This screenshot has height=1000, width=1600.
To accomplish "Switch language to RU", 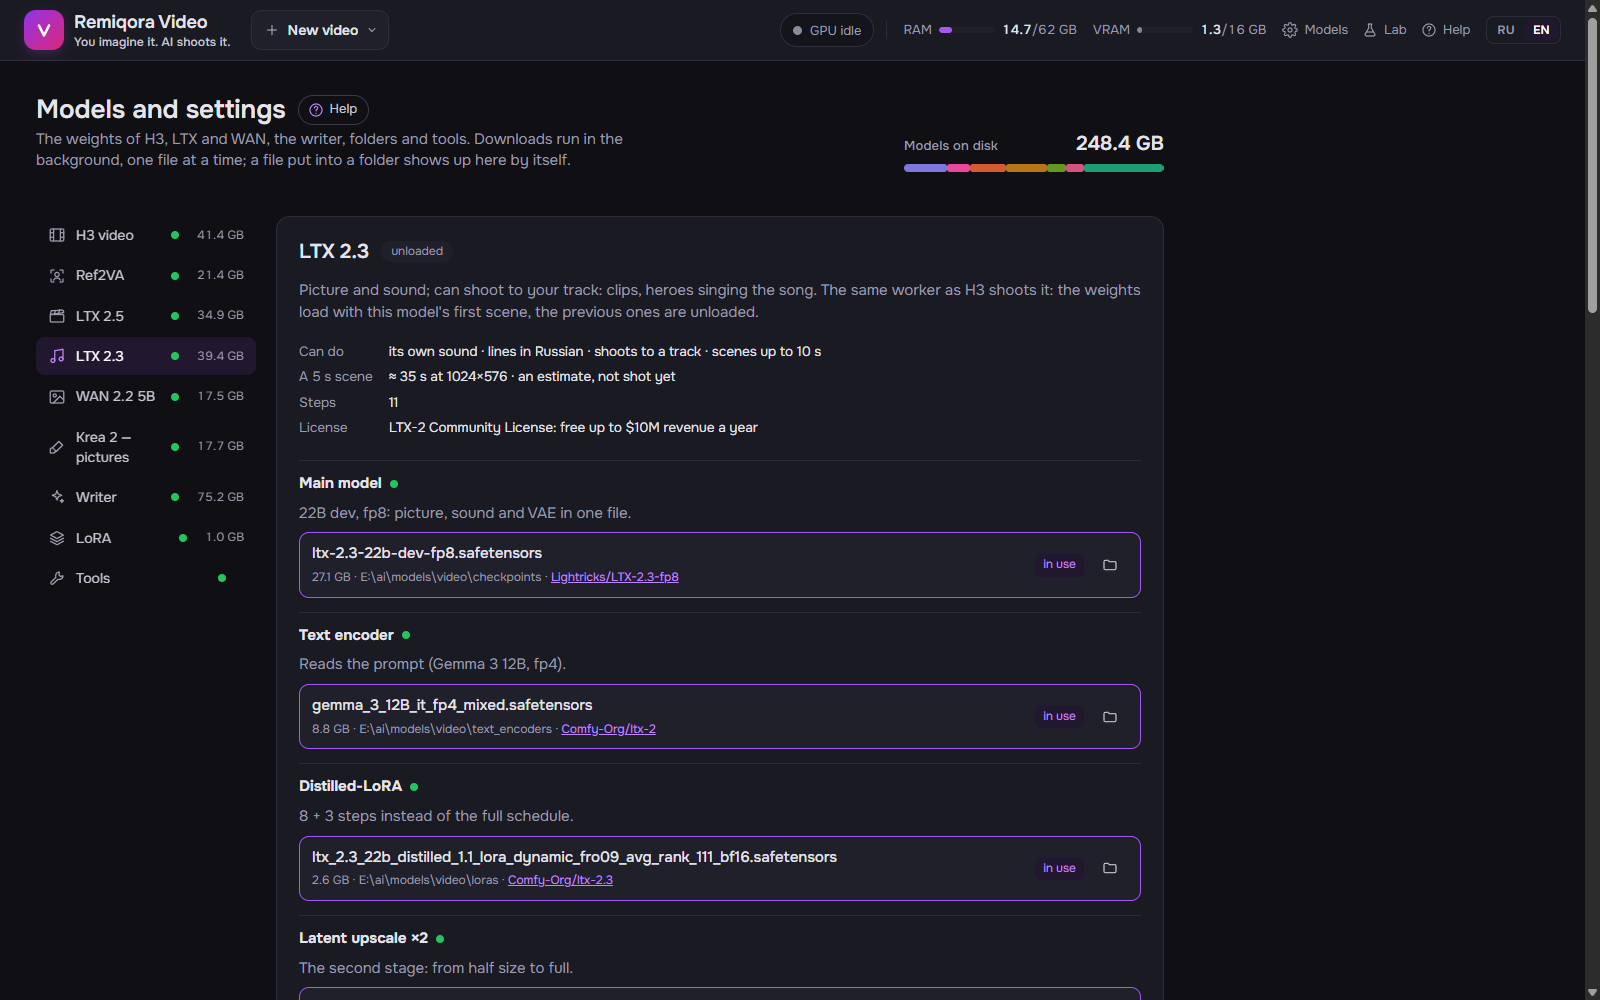I will pyautogui.click(x=1506, y=30).
